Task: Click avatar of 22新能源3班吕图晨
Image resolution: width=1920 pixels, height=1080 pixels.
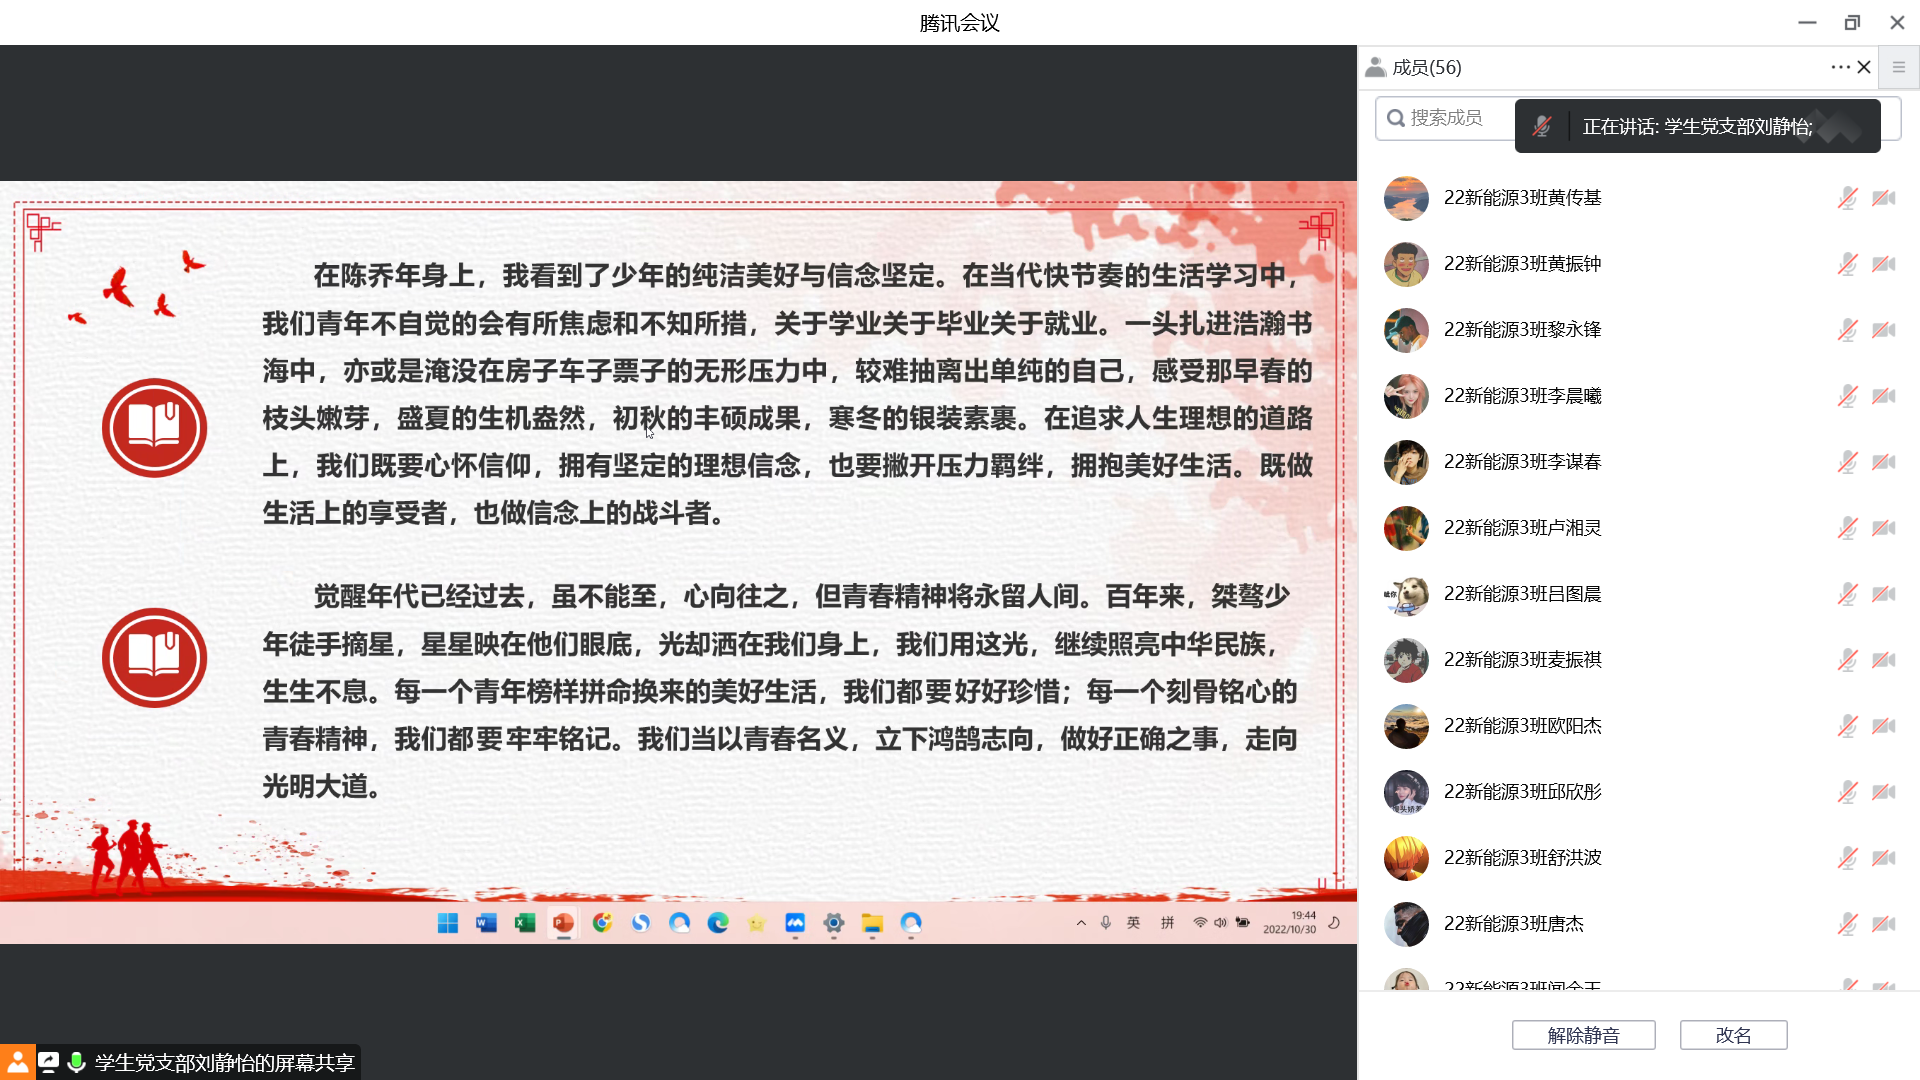Action: pos(1406,594)
